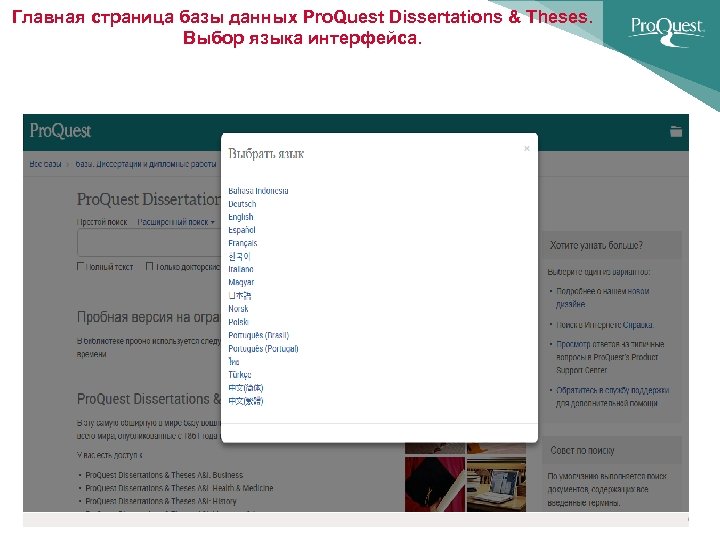Open link about the new design
The image size is (720, 540).
602,298
